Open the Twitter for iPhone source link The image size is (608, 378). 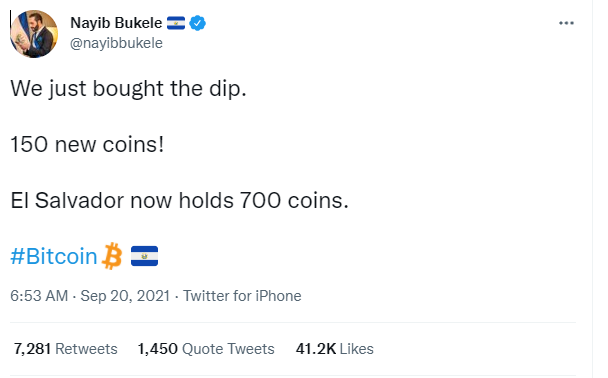pyautogui.click(x=242, y=296)
